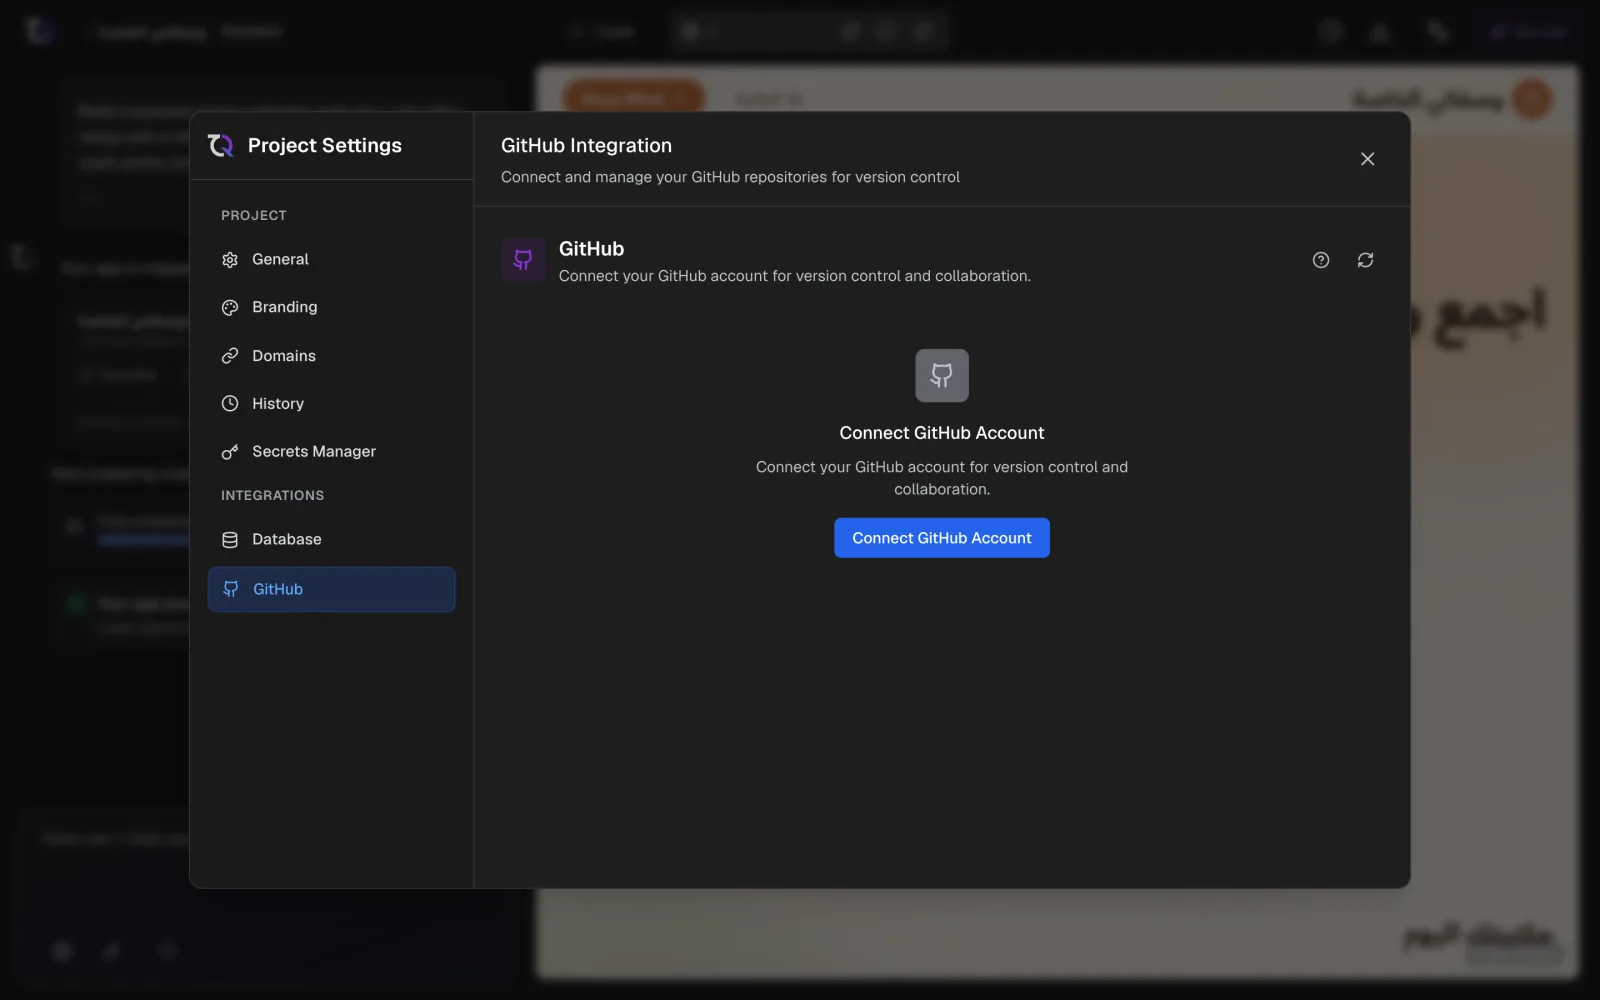Click the palette icon next to Branding

pos(230,308)
